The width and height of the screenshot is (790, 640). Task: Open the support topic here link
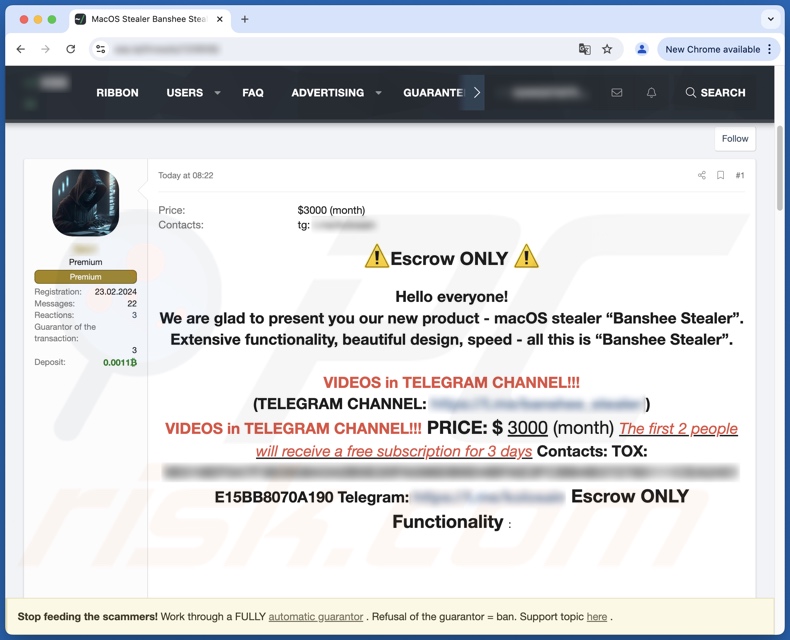[597, 616]
